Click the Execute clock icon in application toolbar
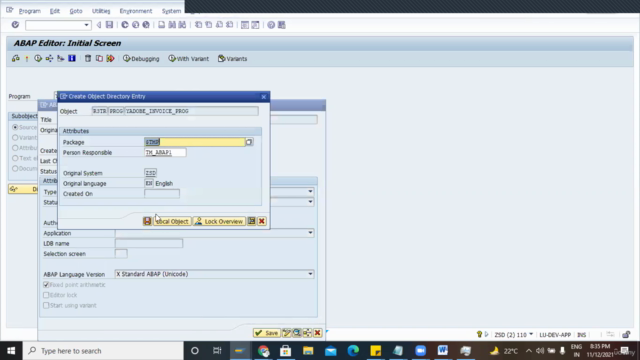Screen dimensions: 640x360 coord(38,59)
